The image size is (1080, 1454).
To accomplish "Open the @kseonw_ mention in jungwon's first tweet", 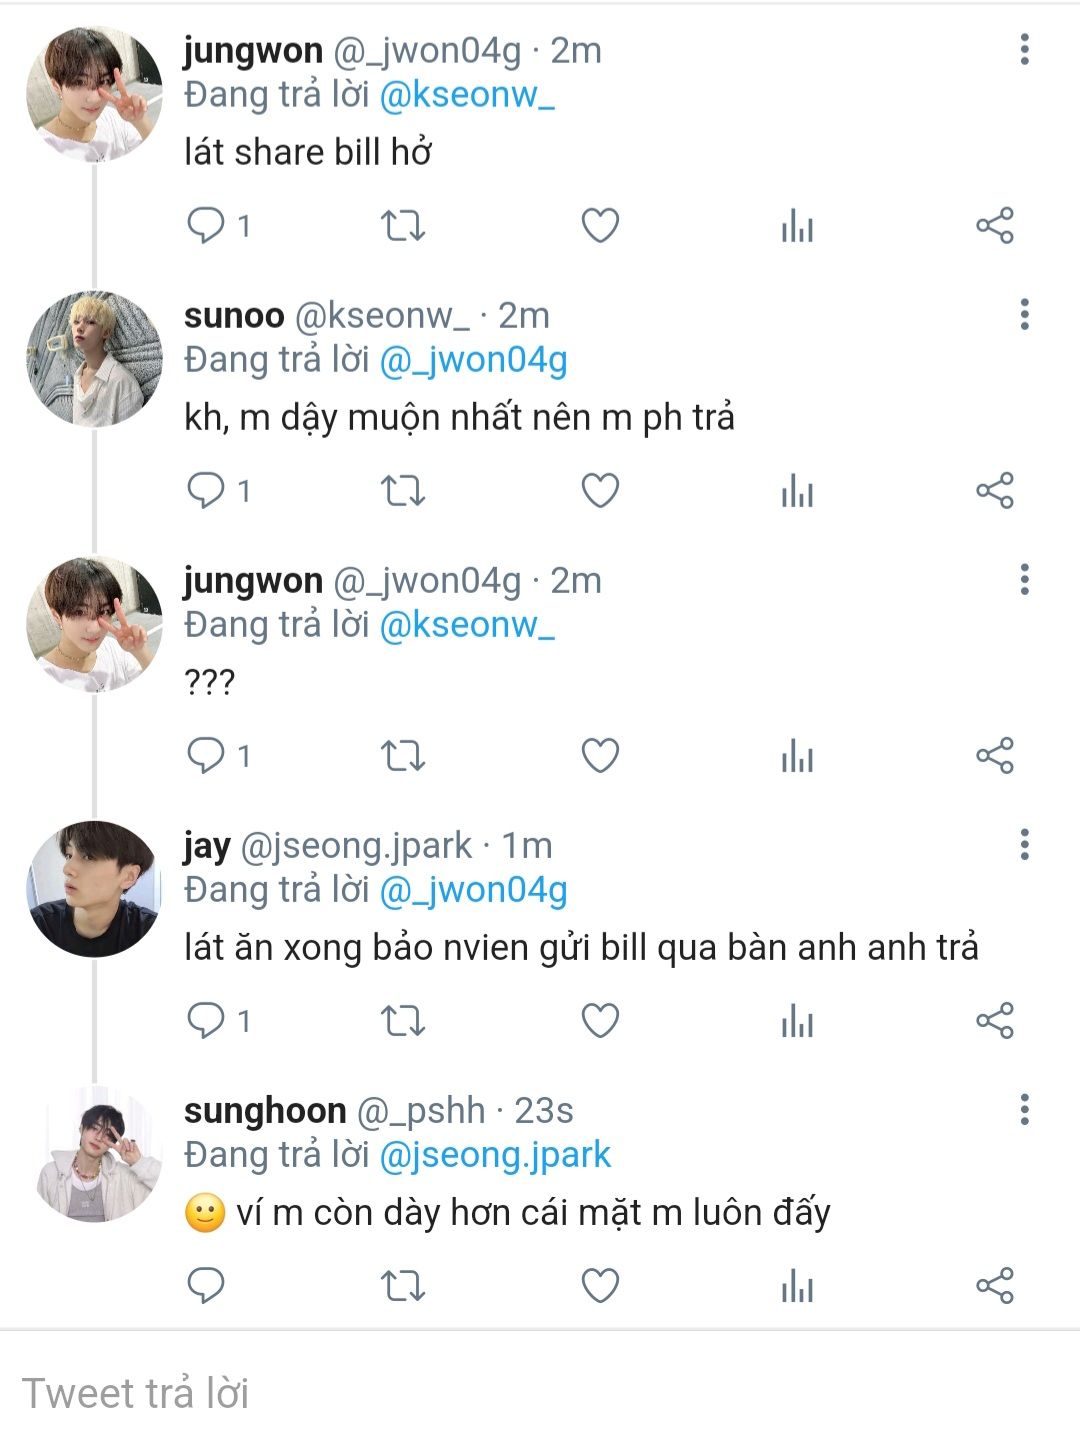I will (467, 95).
